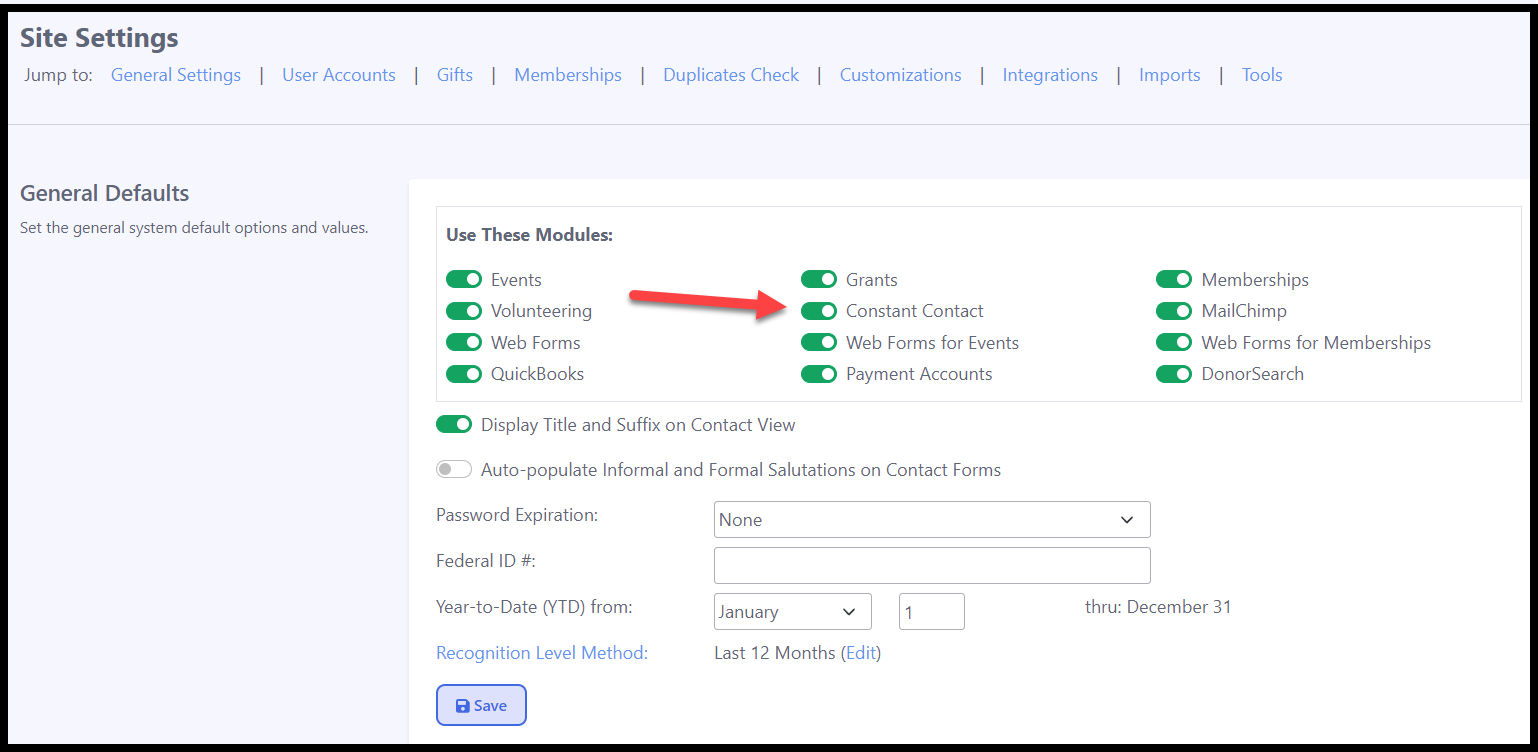Open the YTD month dropdown showing January
Image resolution: width=1538 pixels, height=752 pixels.
pos(793,612)
